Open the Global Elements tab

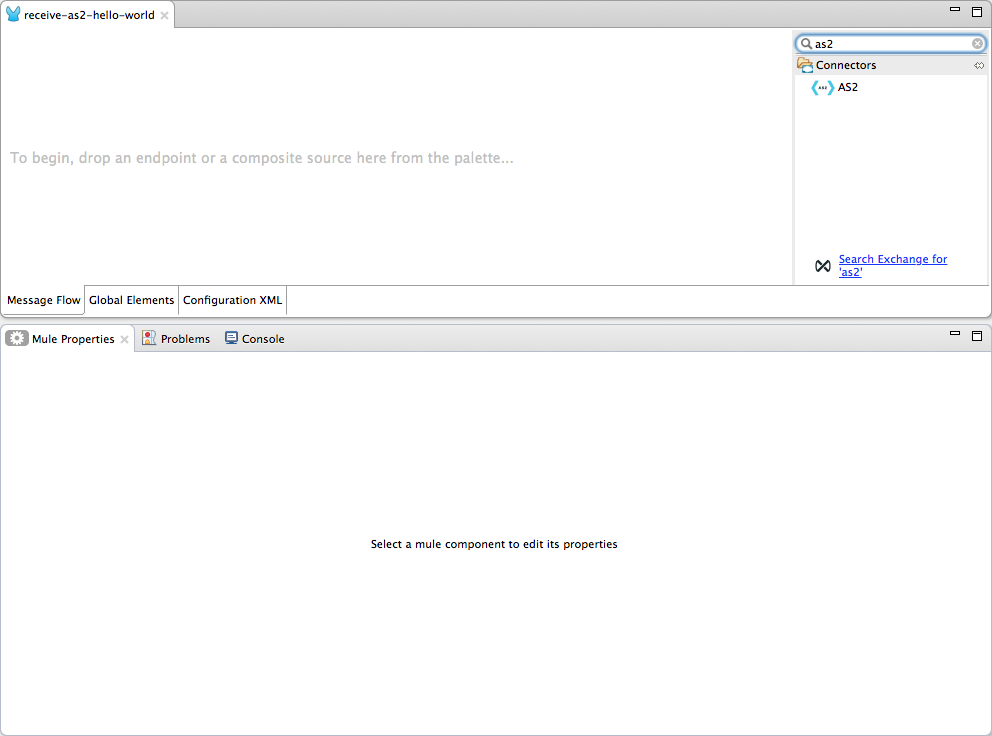131,300
